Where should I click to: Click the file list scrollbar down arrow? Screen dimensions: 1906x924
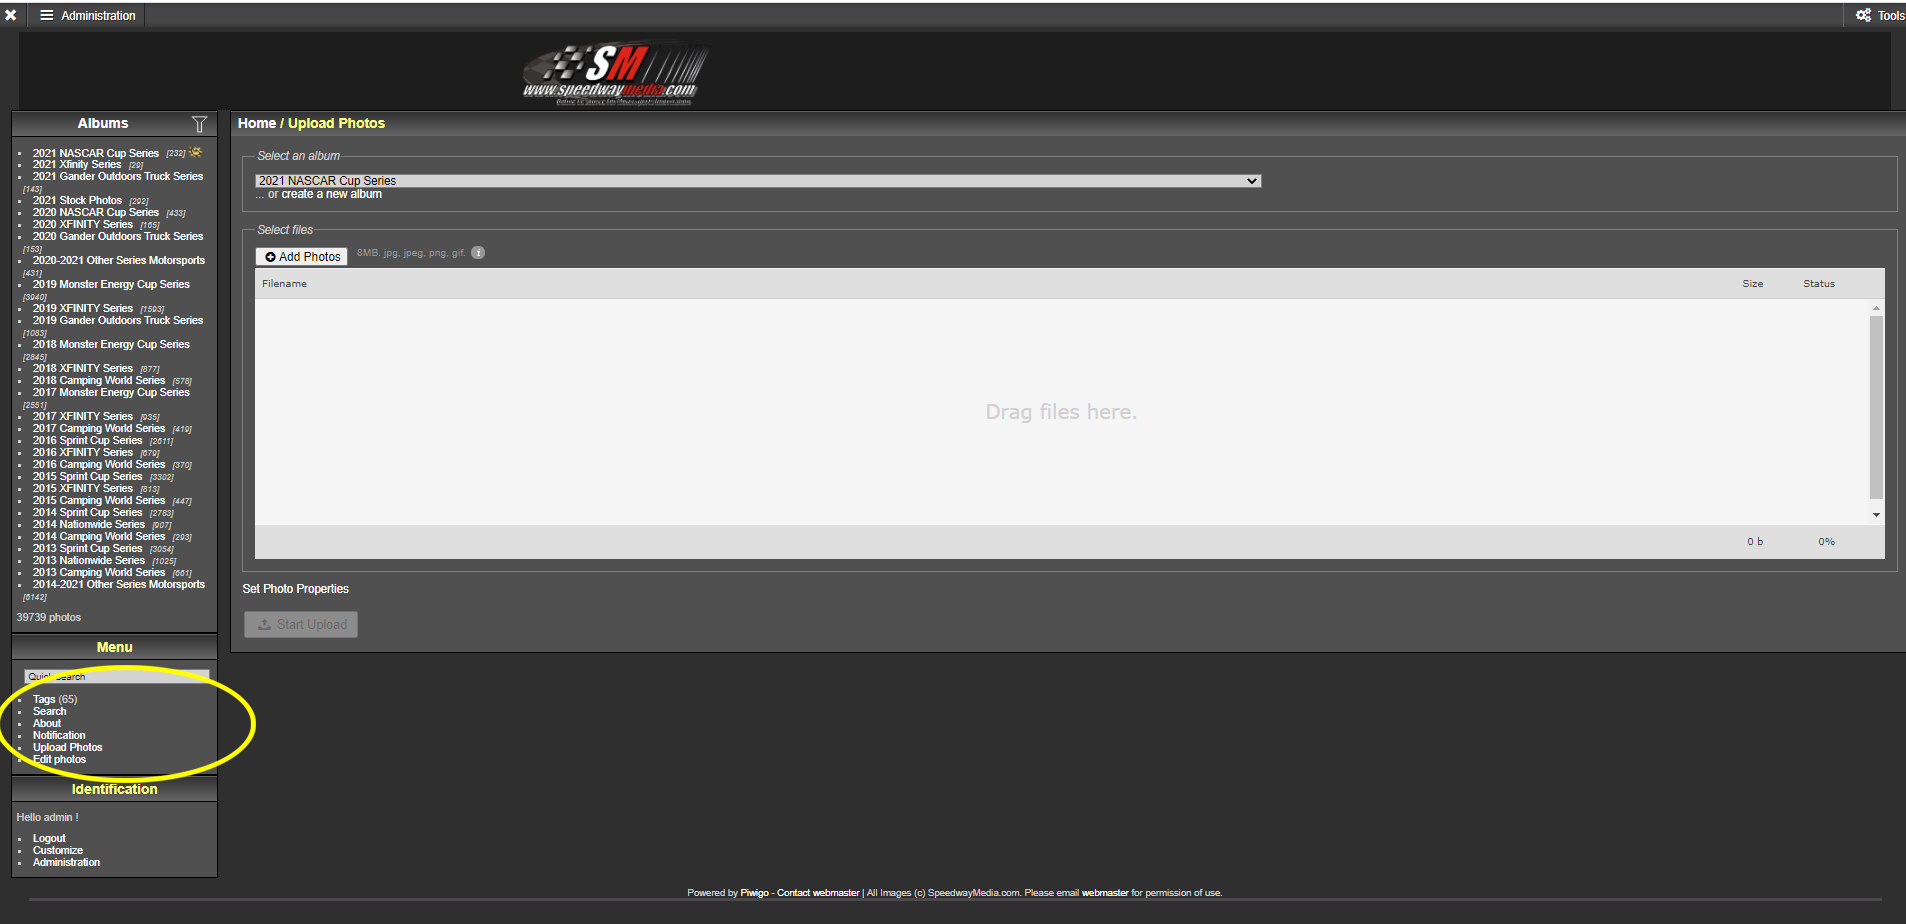click(1876, 515)
